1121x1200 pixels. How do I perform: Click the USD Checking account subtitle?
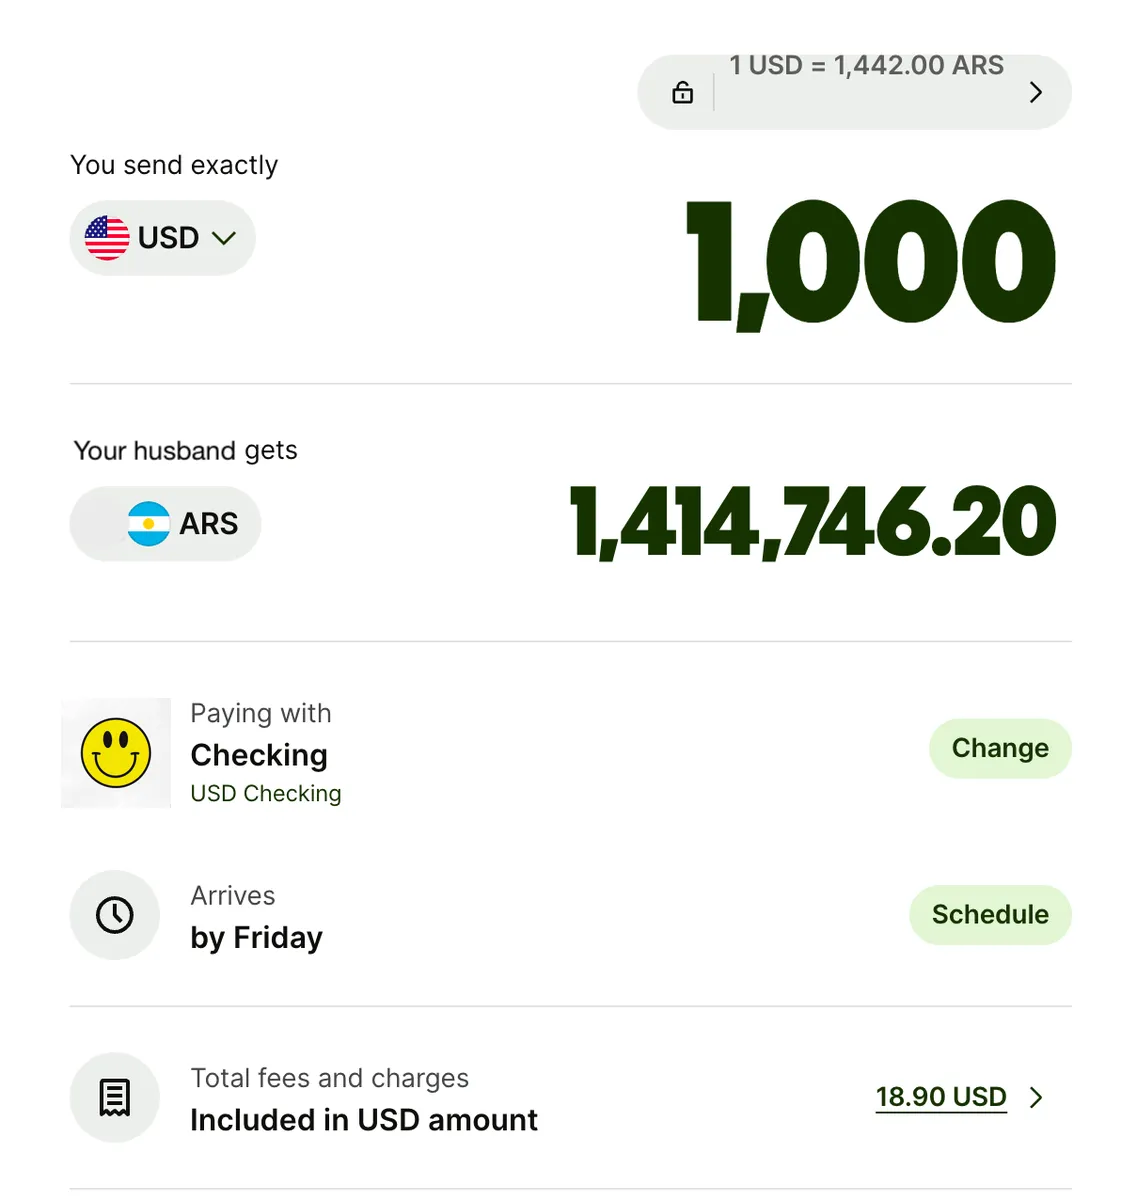(266, 793)
